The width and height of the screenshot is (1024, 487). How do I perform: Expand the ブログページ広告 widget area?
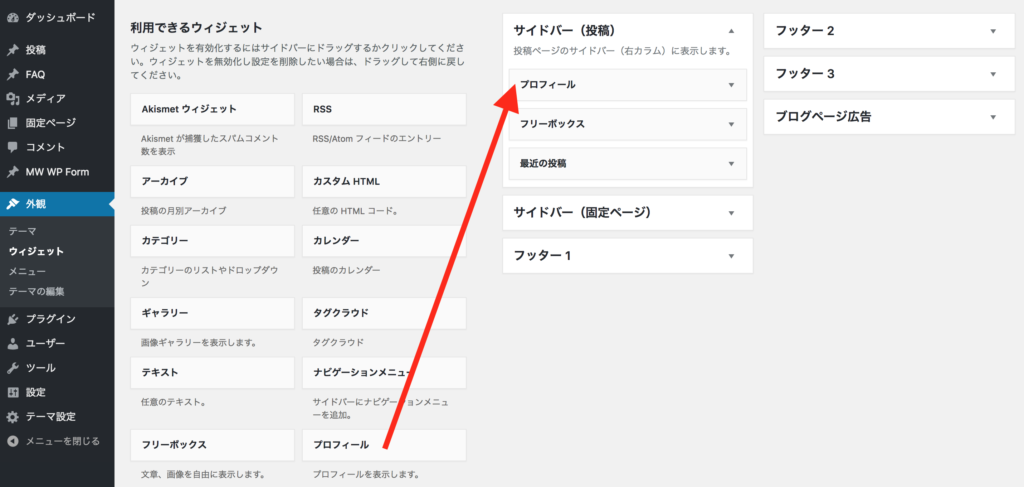point(993,116)
